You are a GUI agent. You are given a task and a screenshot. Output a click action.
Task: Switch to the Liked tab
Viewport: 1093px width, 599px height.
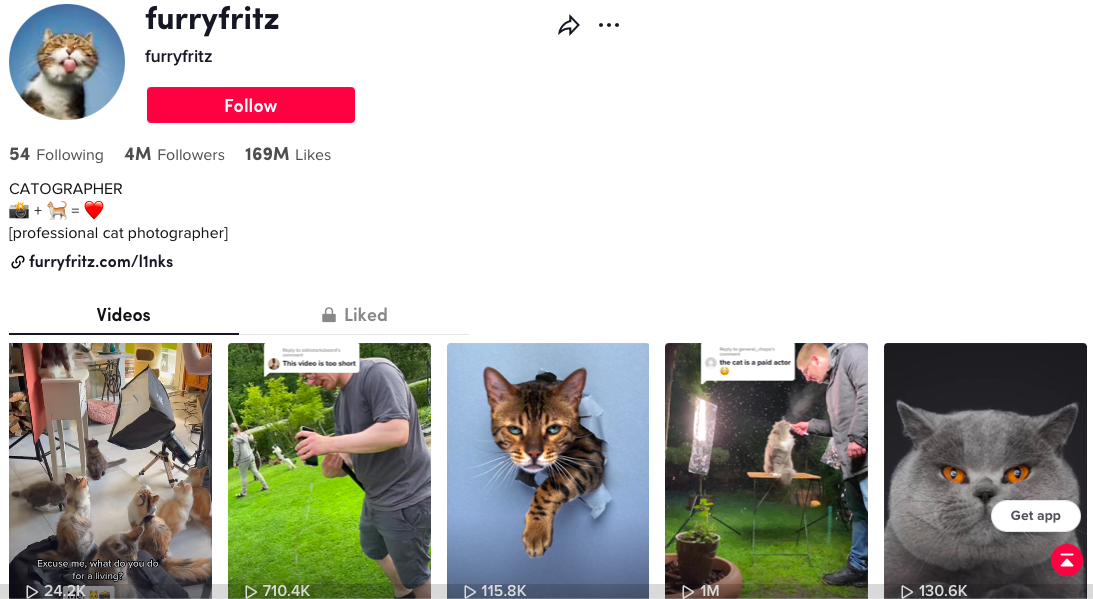[354, 315]
